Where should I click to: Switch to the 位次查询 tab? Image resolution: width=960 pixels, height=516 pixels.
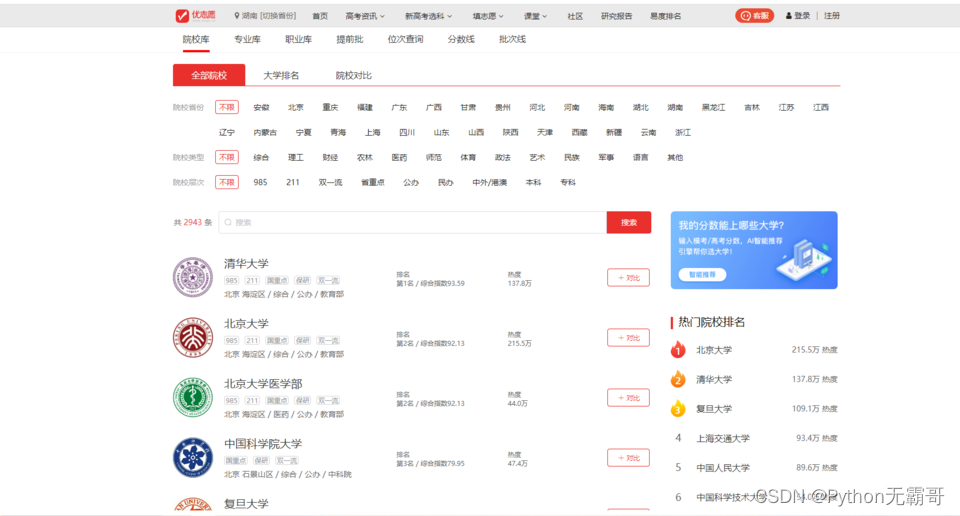[405, 39]
